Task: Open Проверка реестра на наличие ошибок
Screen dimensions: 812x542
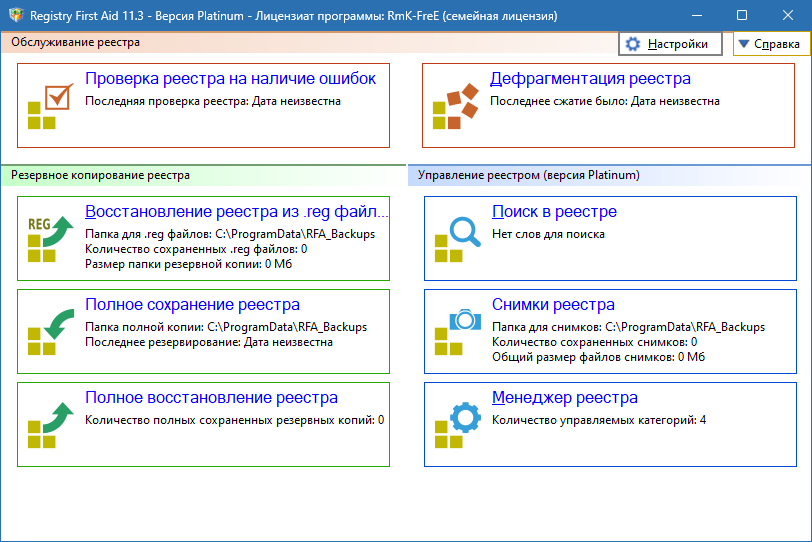Action: (230, 79)
